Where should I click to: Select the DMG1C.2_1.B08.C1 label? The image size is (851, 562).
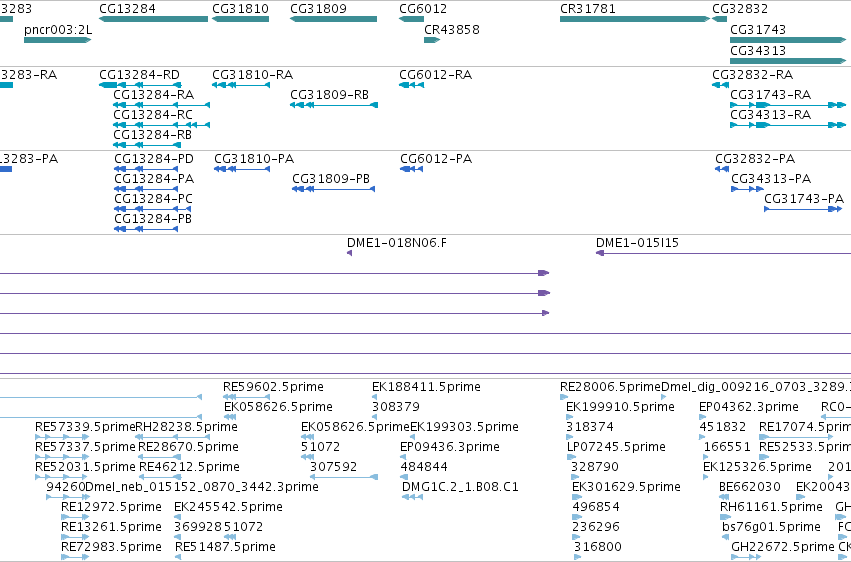460,487
